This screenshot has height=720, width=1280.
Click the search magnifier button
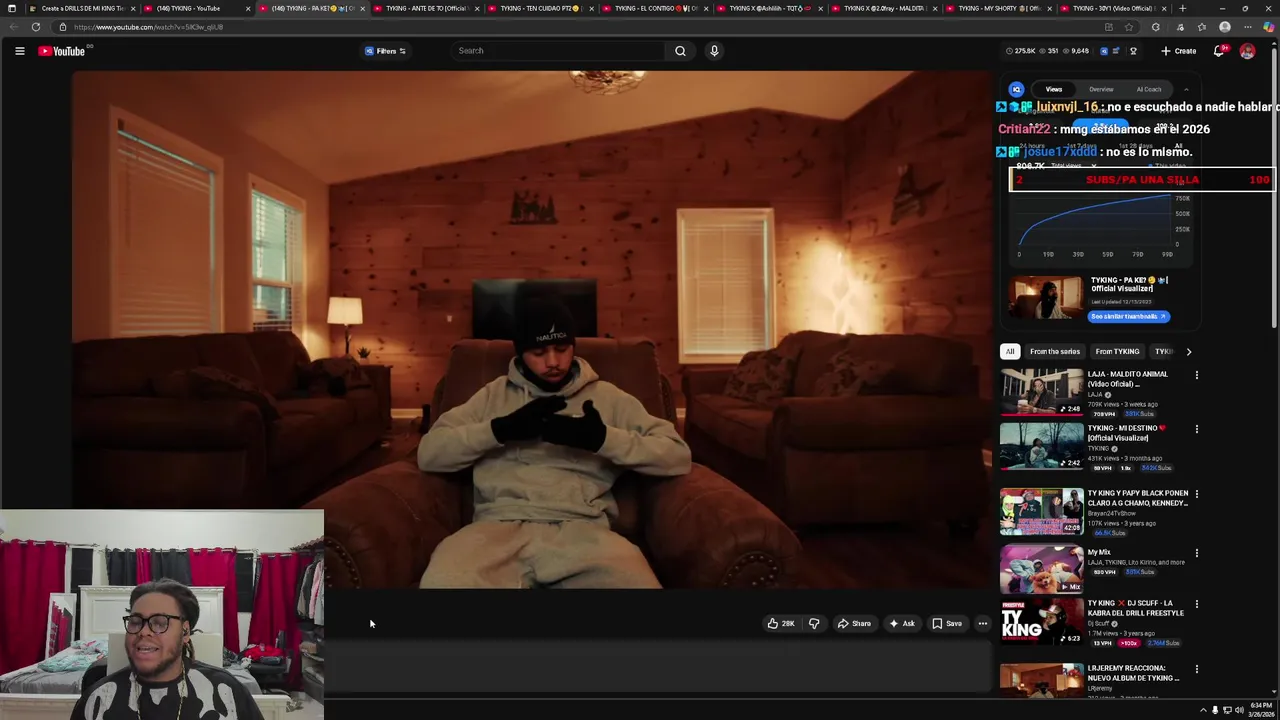[680, 51]
